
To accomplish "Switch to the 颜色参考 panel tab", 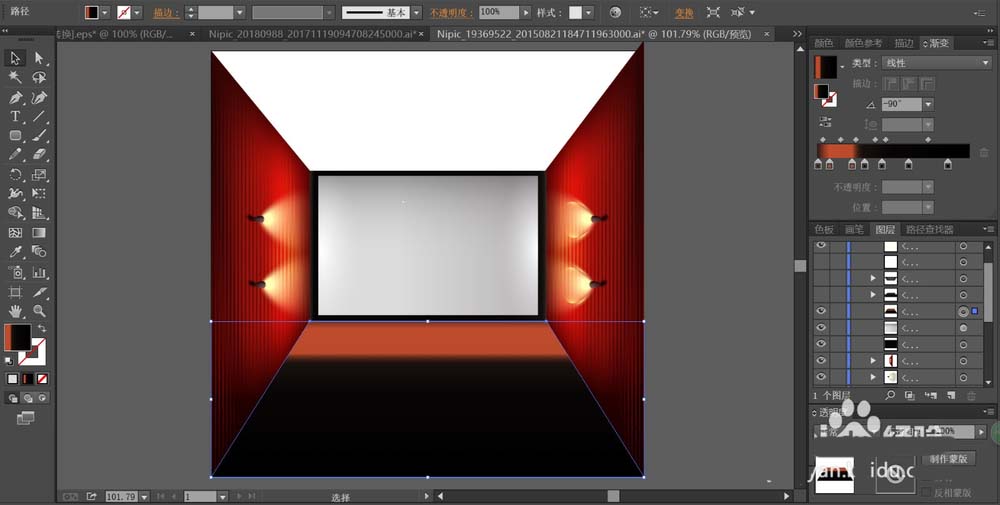I will tap(864, 43).
